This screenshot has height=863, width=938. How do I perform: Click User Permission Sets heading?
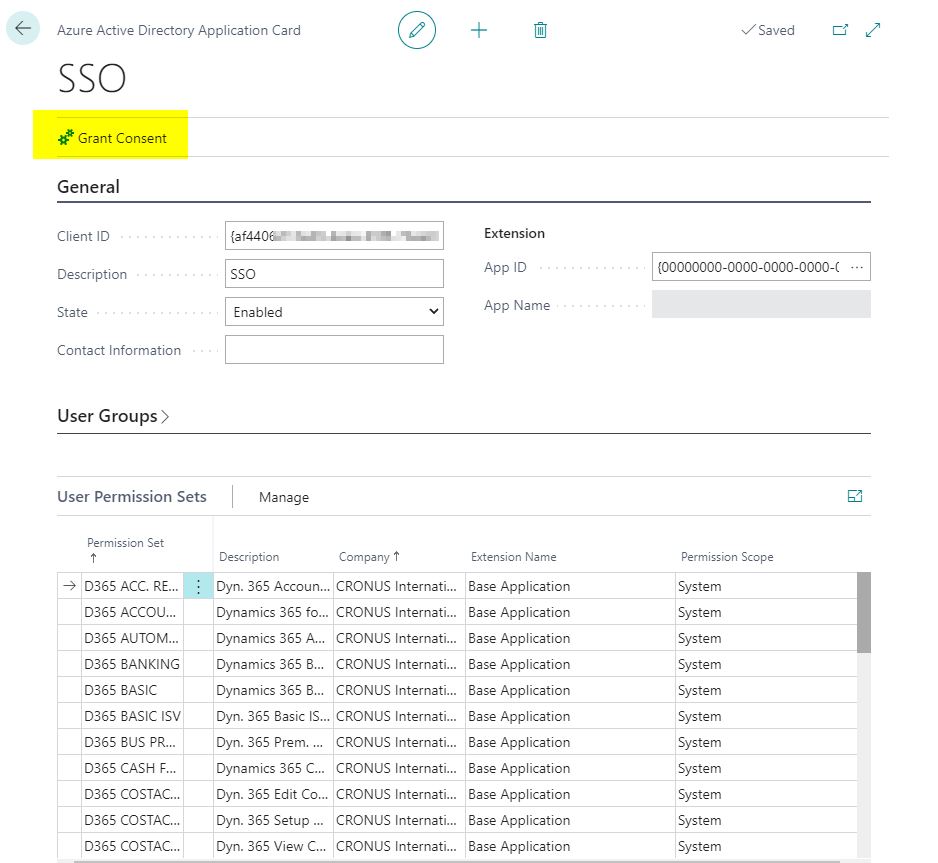point(132,496)
